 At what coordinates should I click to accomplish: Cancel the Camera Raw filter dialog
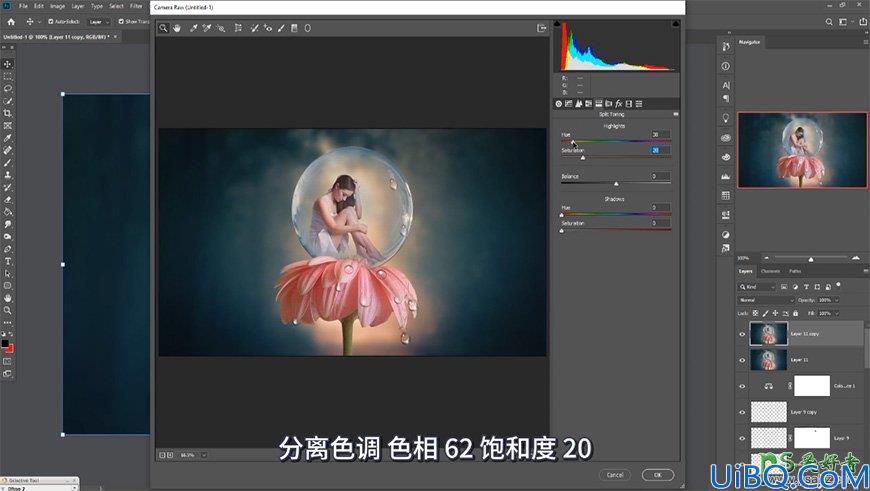click(x=615, y=475)
